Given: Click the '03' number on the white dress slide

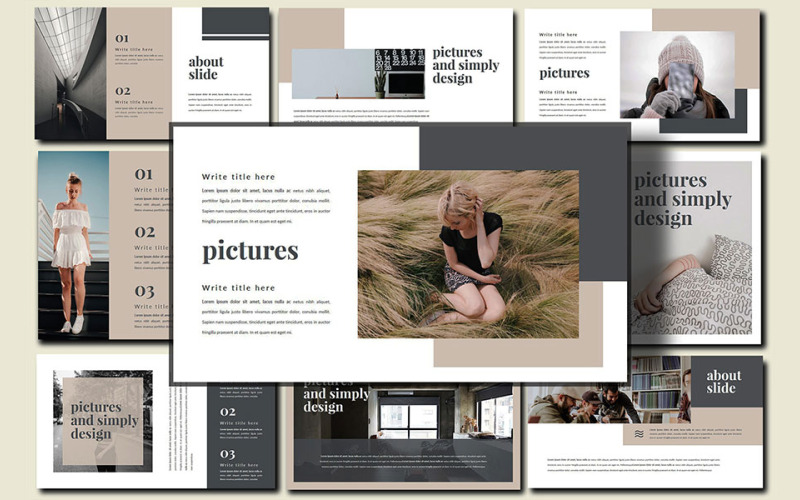Looking at the screenshot, I should pos(144,291).
